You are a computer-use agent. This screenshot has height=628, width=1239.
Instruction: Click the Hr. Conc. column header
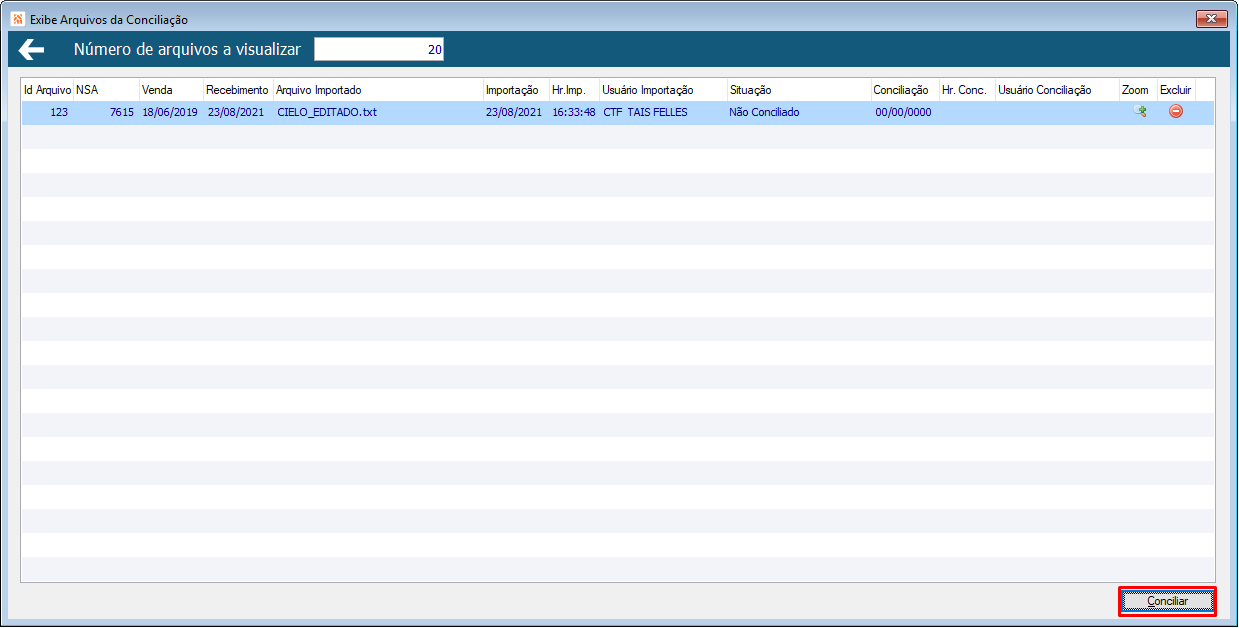point(967,90)
